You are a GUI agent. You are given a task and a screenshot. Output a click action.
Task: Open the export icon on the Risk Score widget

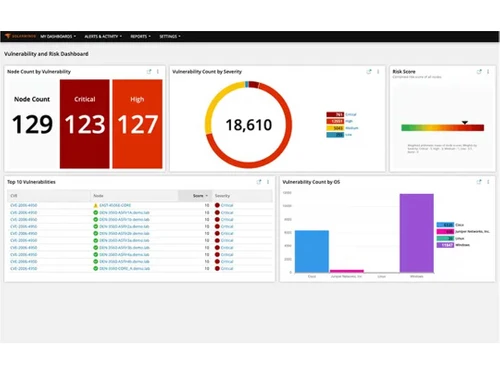479,71
